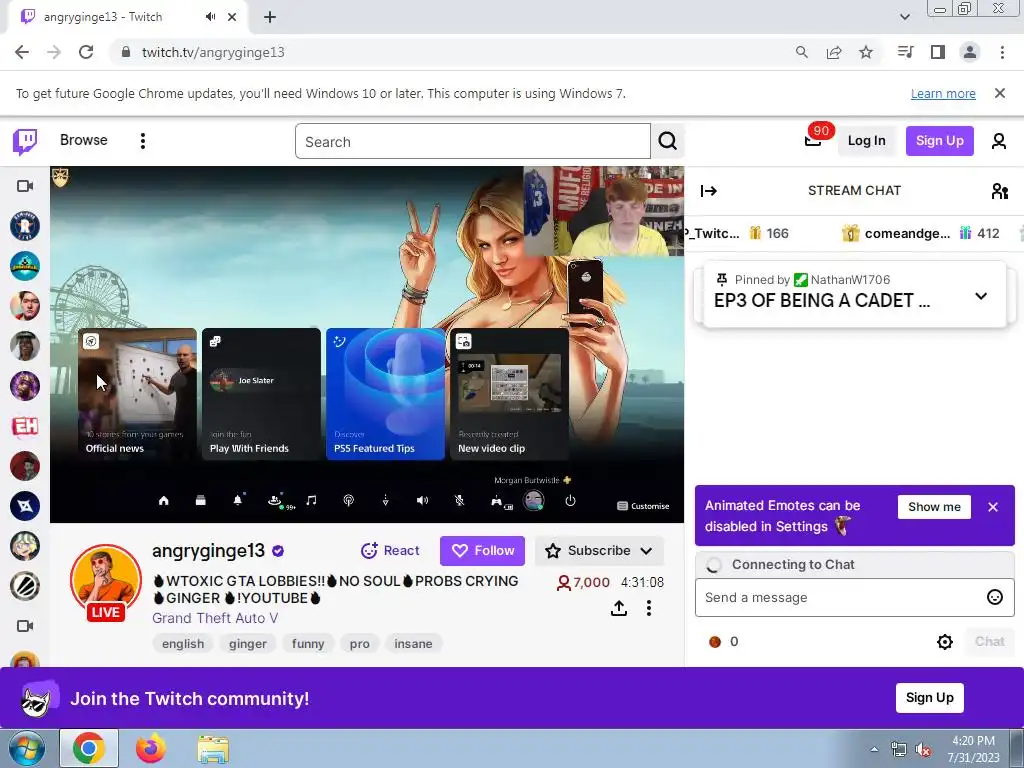Open the Prime loot inbox with 90 badge
1024x768 pixels.
click(x=813, y=140)
